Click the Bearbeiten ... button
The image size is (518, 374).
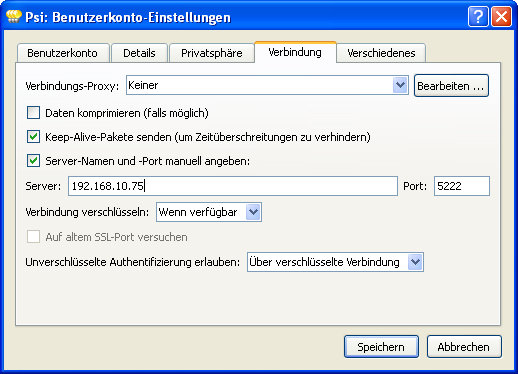click(451, 86)
